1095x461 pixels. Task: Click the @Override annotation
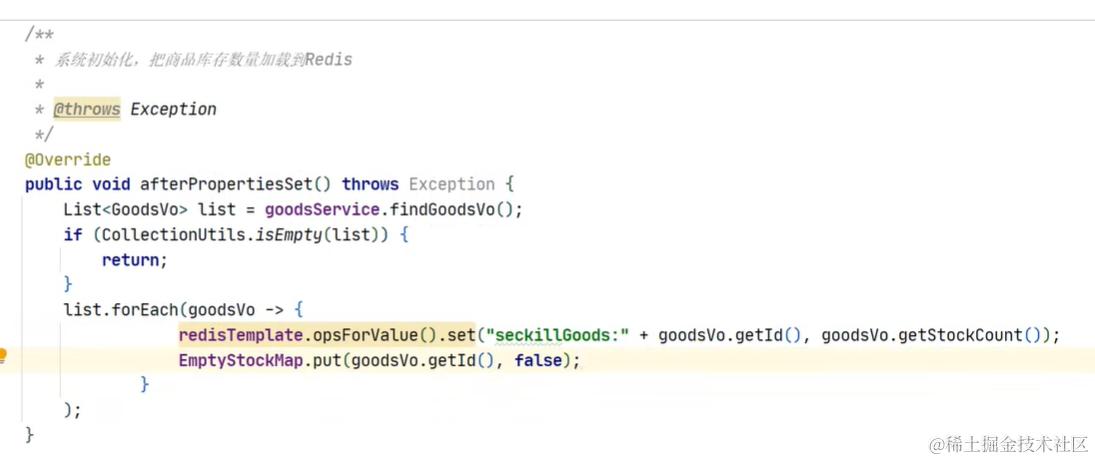(x=68, y=160)
